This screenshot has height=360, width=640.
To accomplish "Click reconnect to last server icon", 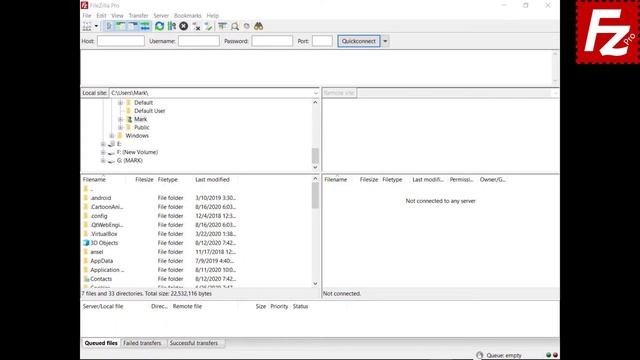I will (209, 26).
